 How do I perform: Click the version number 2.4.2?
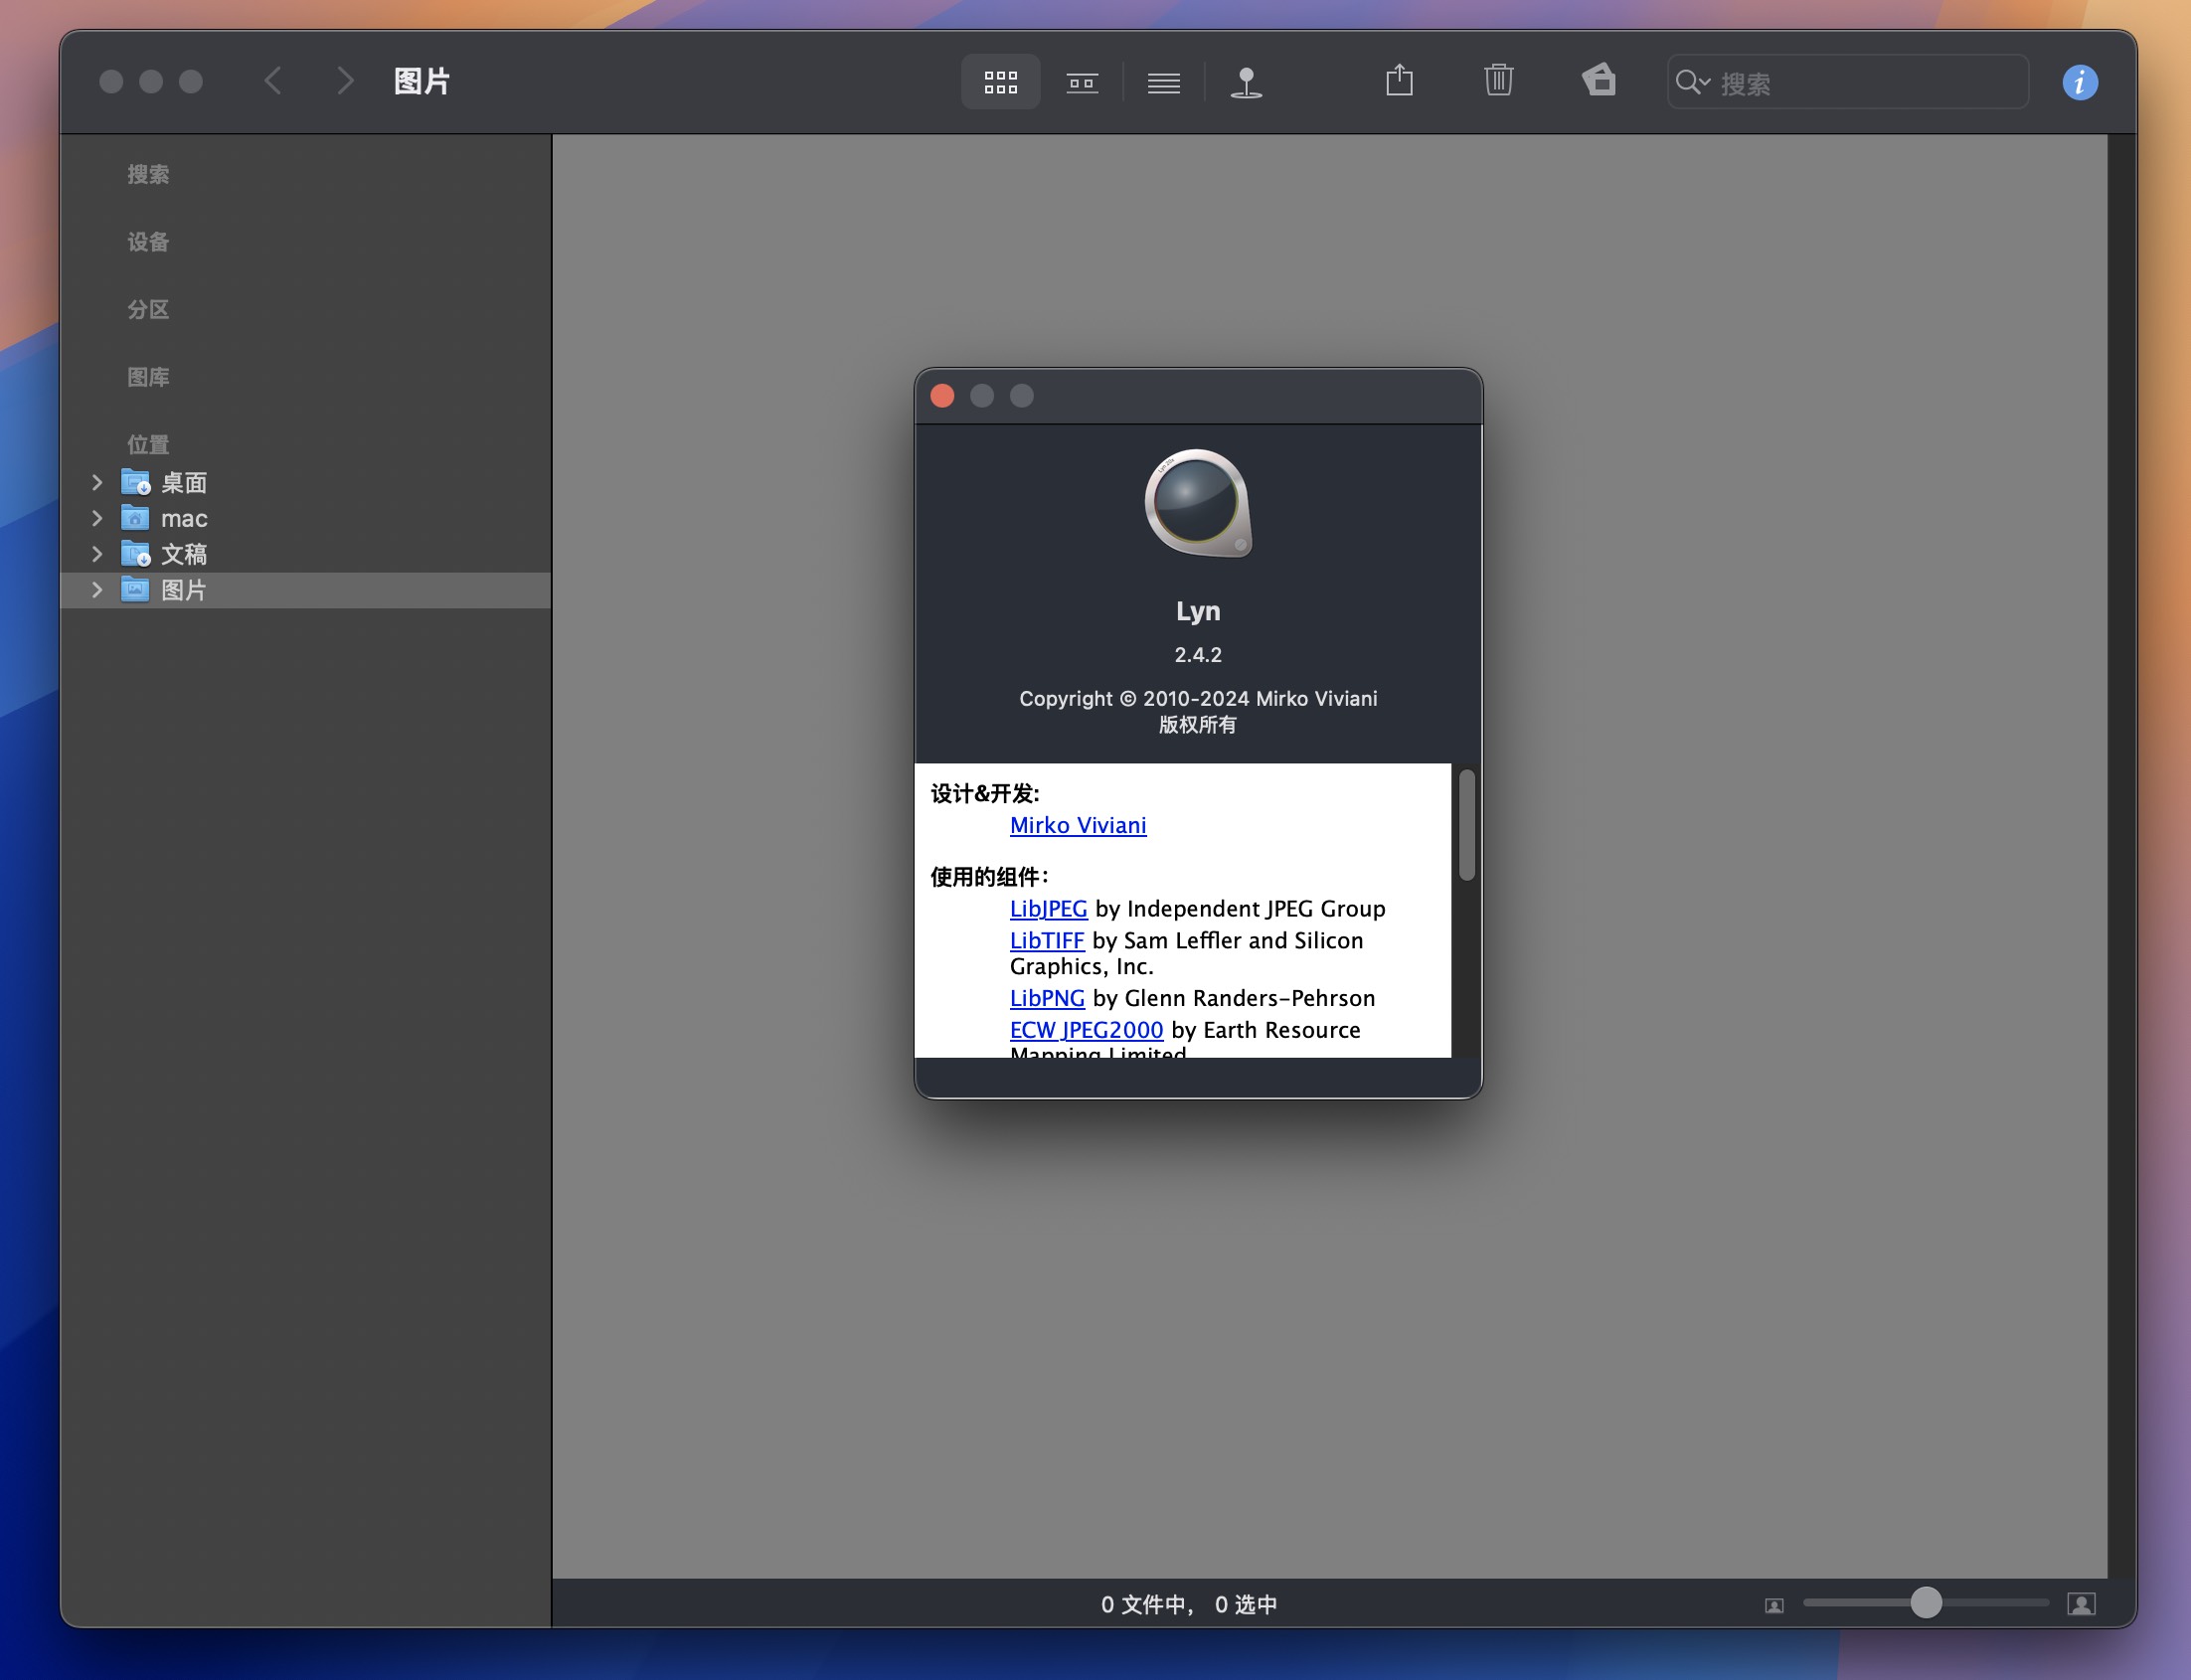[1198, 655]
